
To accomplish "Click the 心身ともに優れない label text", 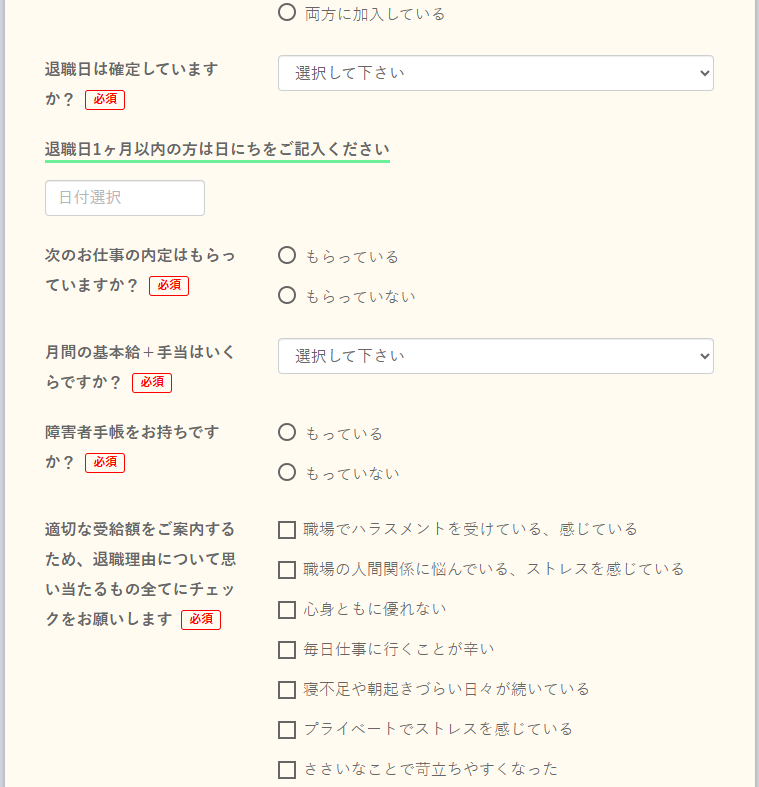I will (375, 609).
